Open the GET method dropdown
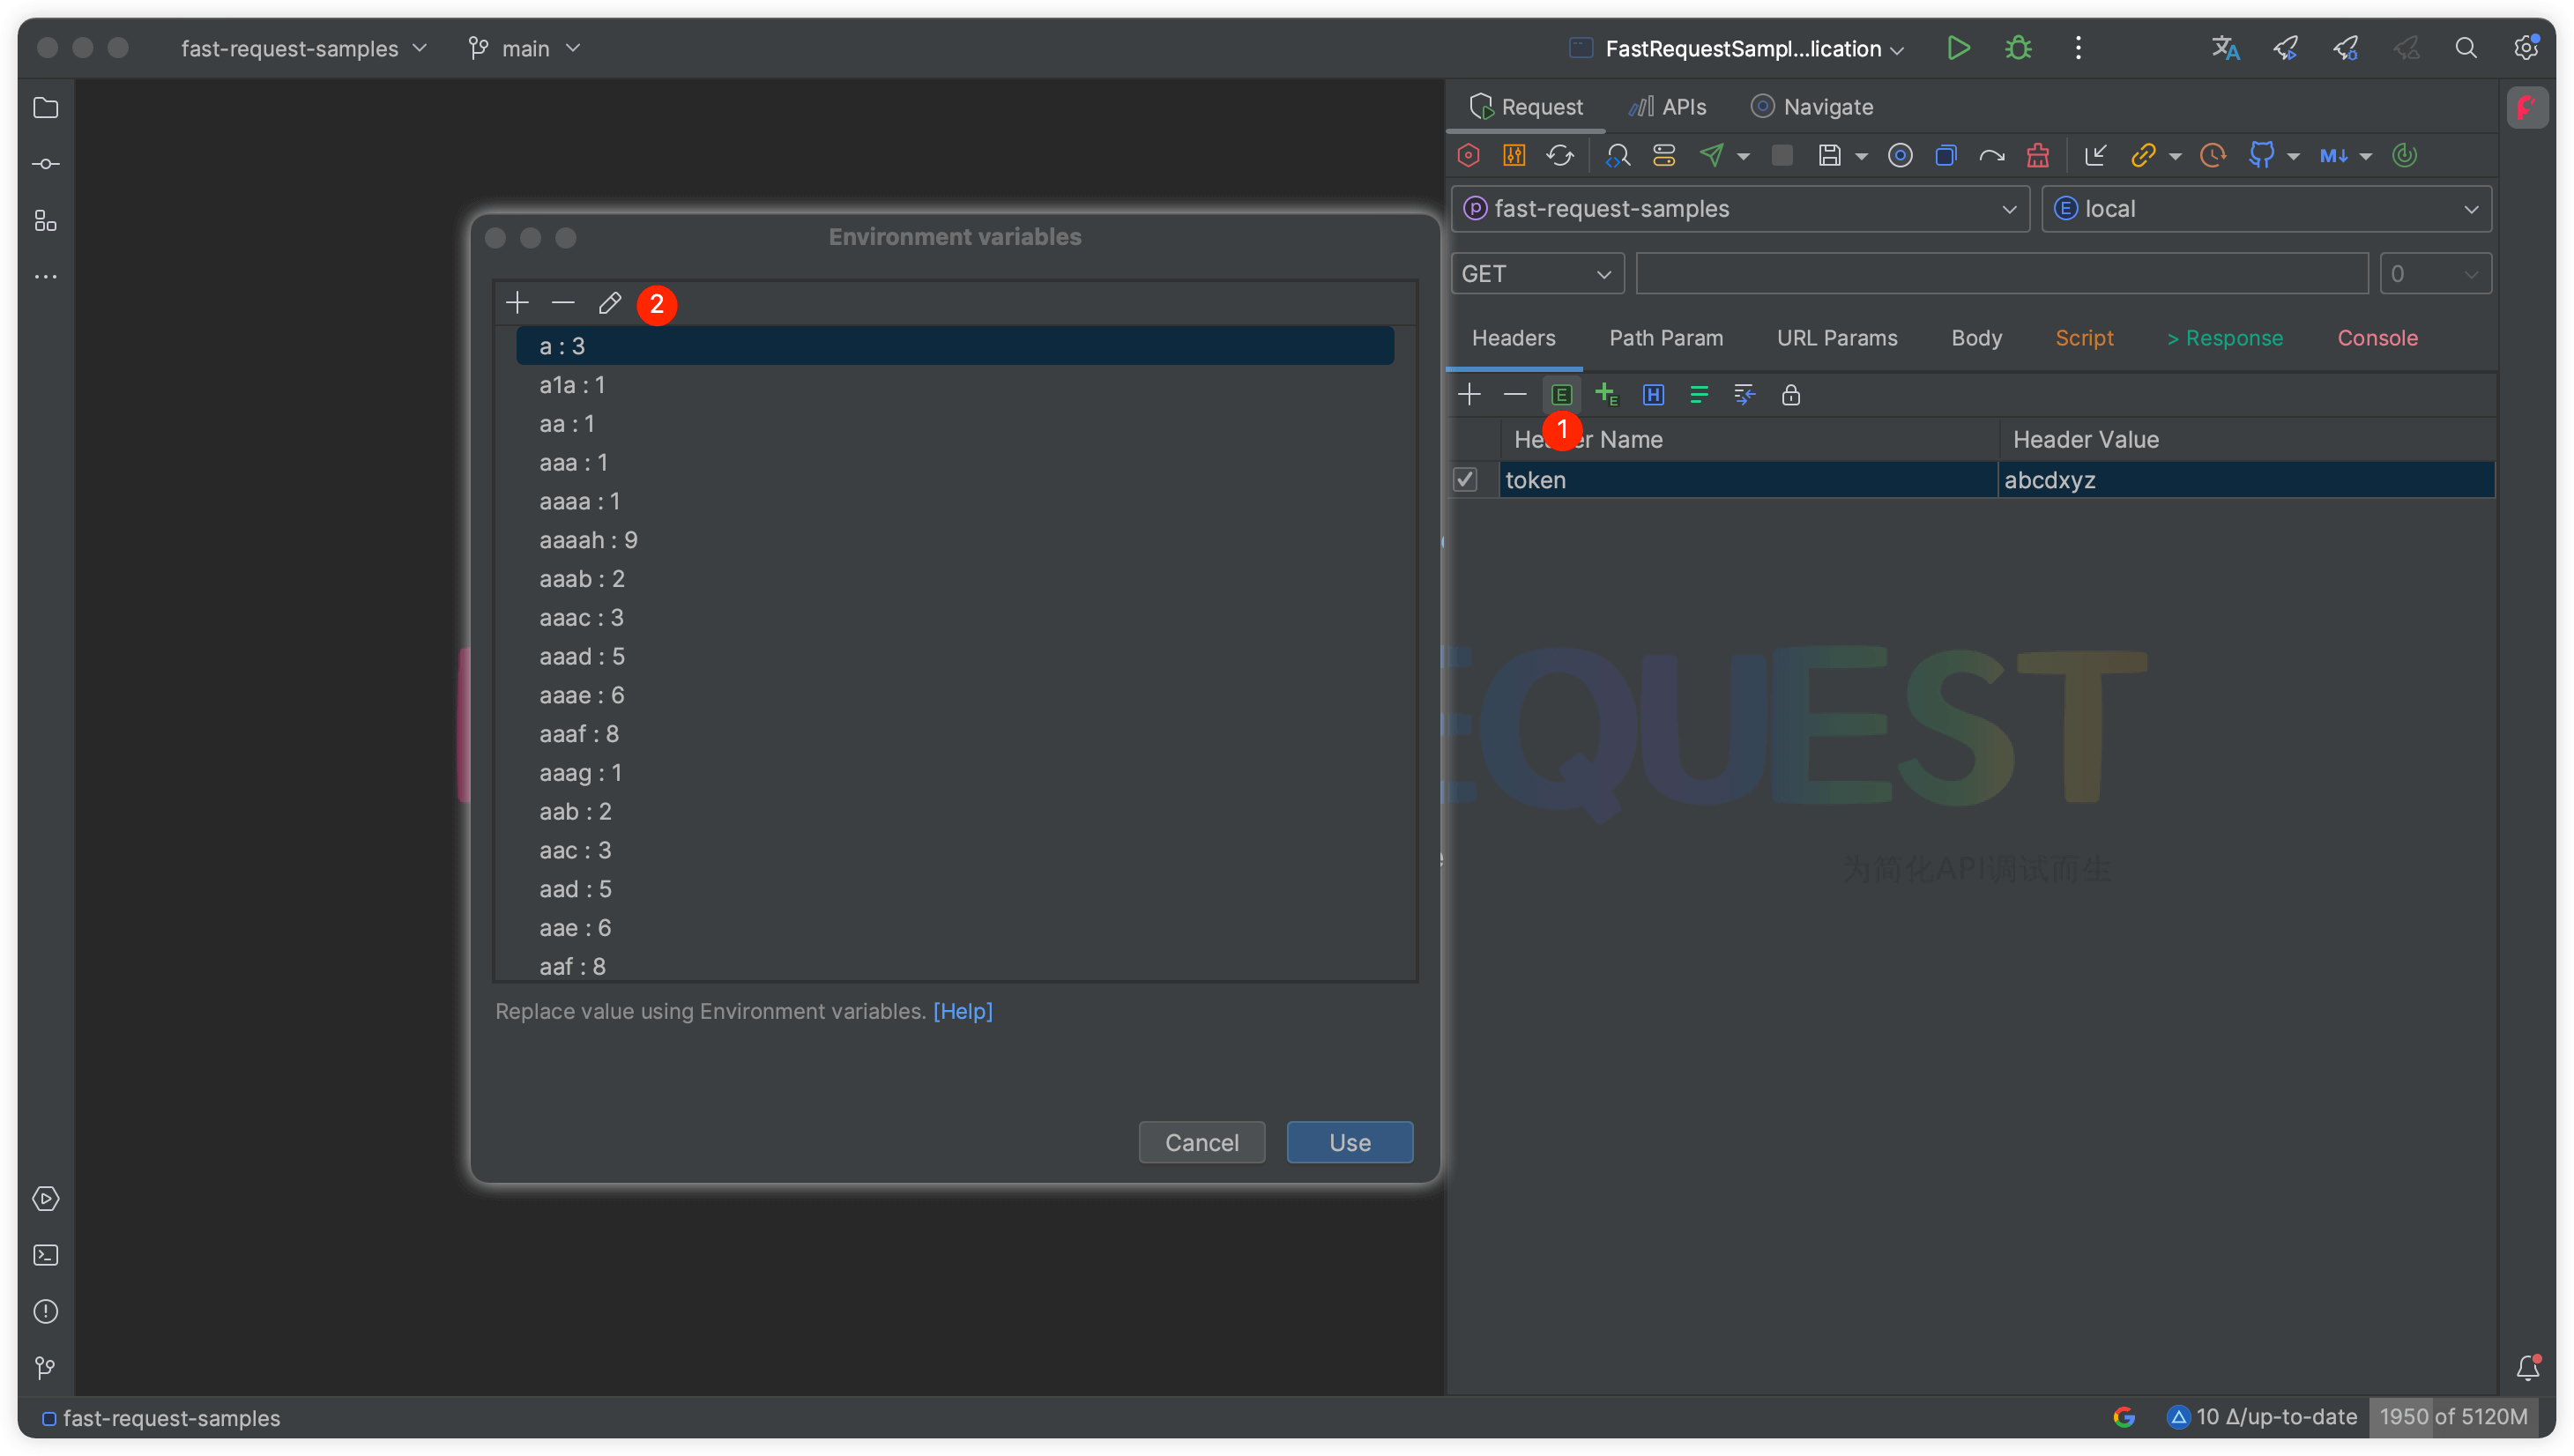 1536,274
